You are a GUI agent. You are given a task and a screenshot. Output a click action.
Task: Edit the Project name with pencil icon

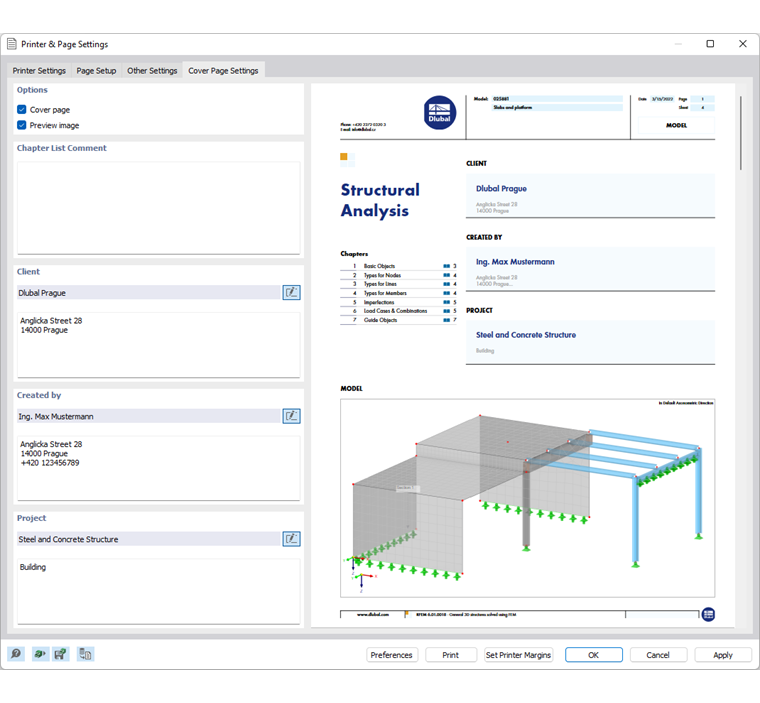point(291,539)
